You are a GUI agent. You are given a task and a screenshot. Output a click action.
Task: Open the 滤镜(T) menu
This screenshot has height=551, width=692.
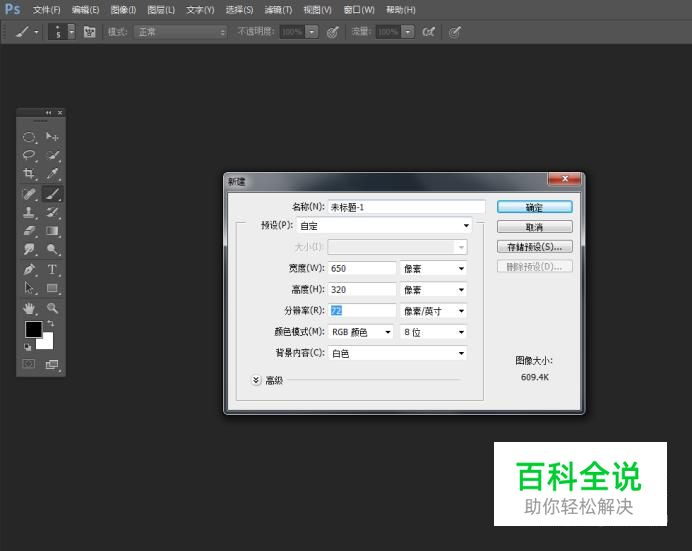pos(278,10)
